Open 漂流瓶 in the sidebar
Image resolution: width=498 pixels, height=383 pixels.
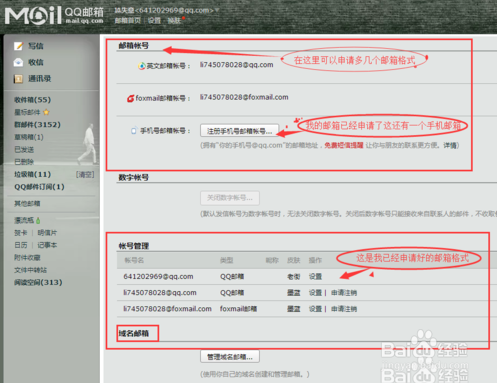click(x=24, y=220)
